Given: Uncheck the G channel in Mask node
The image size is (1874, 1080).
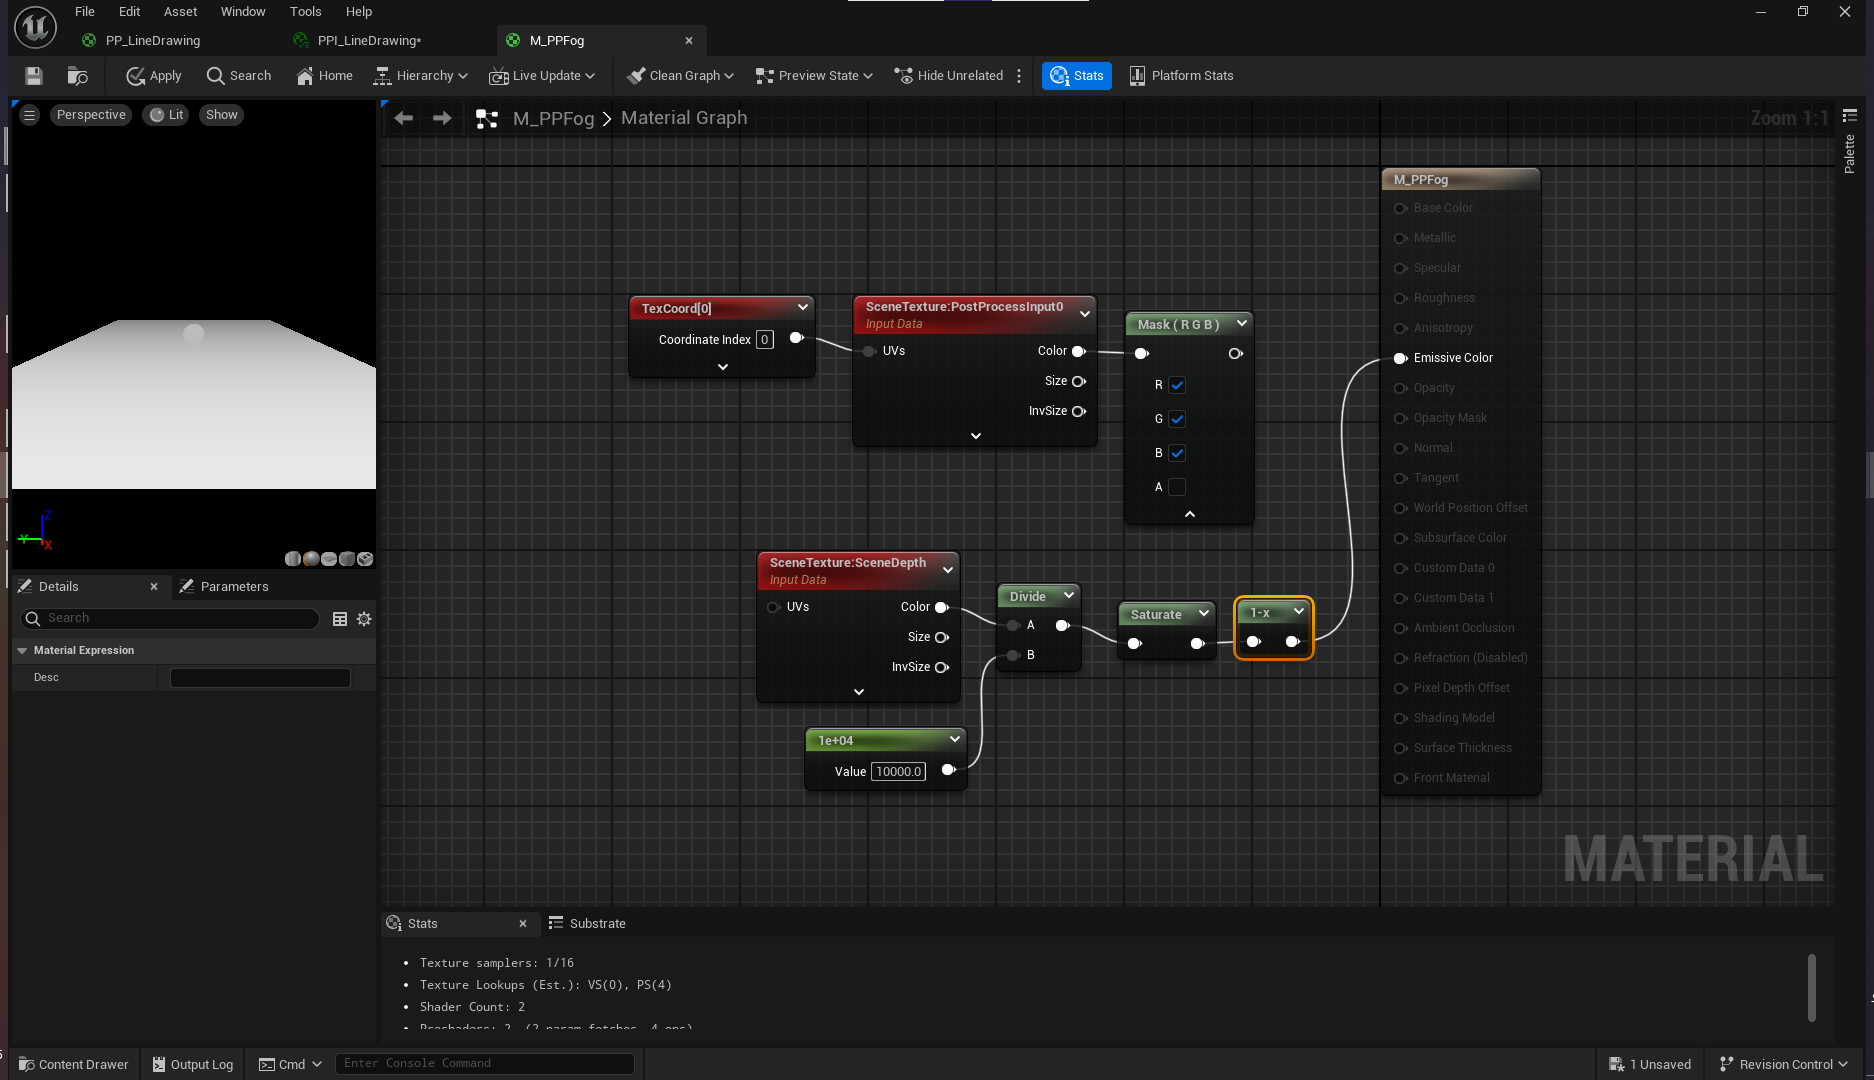Looking at the screenshot, I should [x=1177, y=419].
